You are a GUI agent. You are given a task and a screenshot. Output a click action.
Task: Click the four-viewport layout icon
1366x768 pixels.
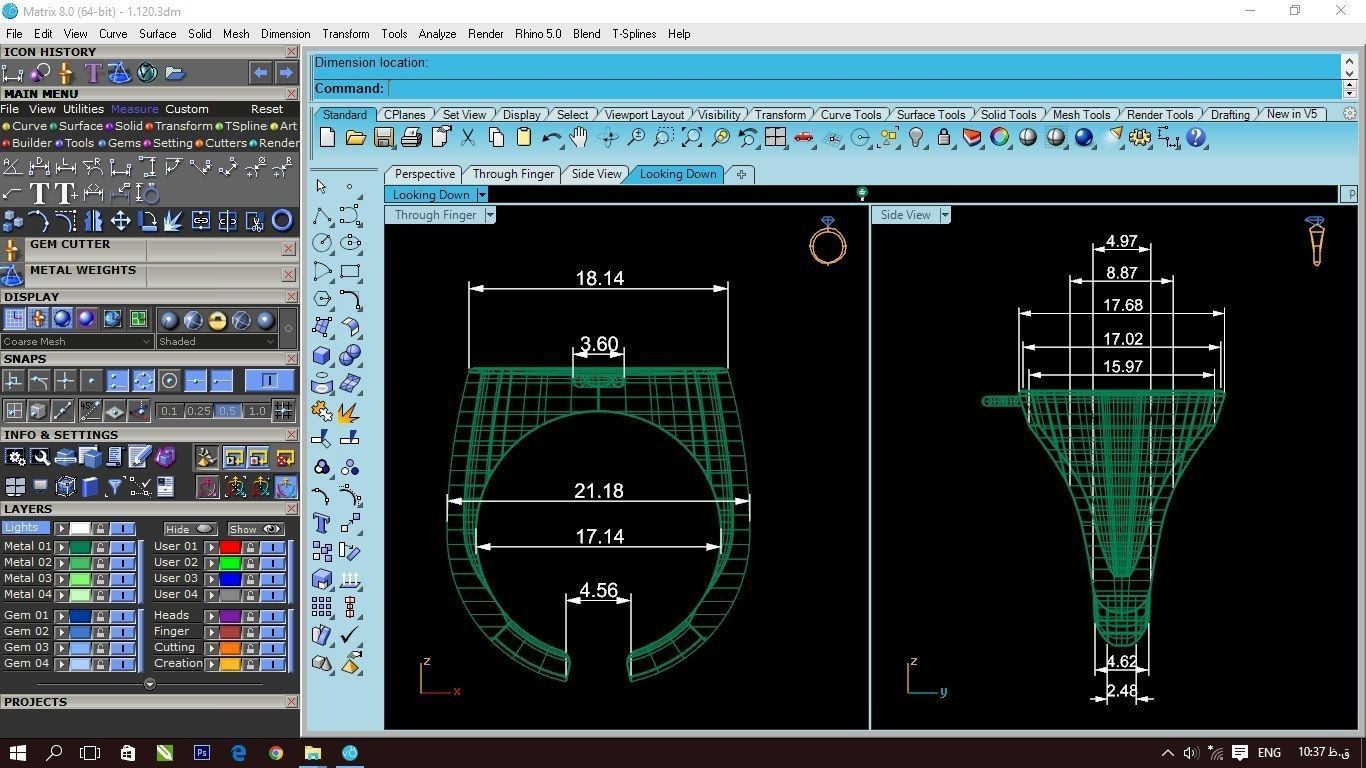(x=775, y=138)
